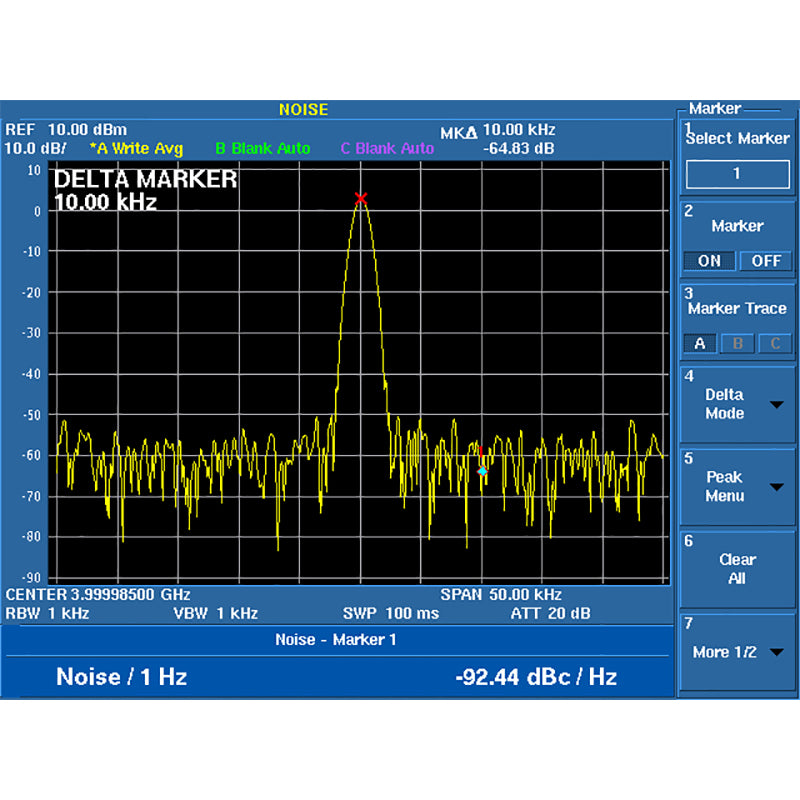Expand the Peak Menu options

736,487
